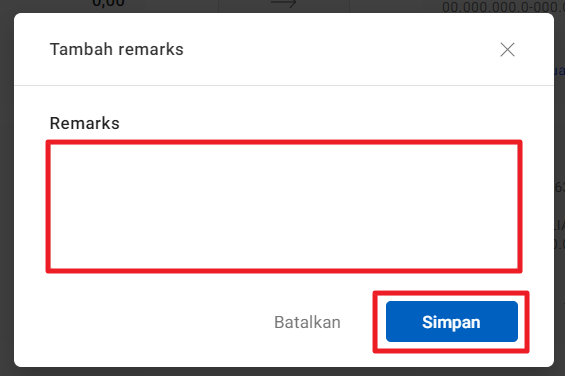Click the 0,00 amount behind the dialog
The width and height of the screenshot is (565, 376).
pyautogui.click(x=108, y=4)
